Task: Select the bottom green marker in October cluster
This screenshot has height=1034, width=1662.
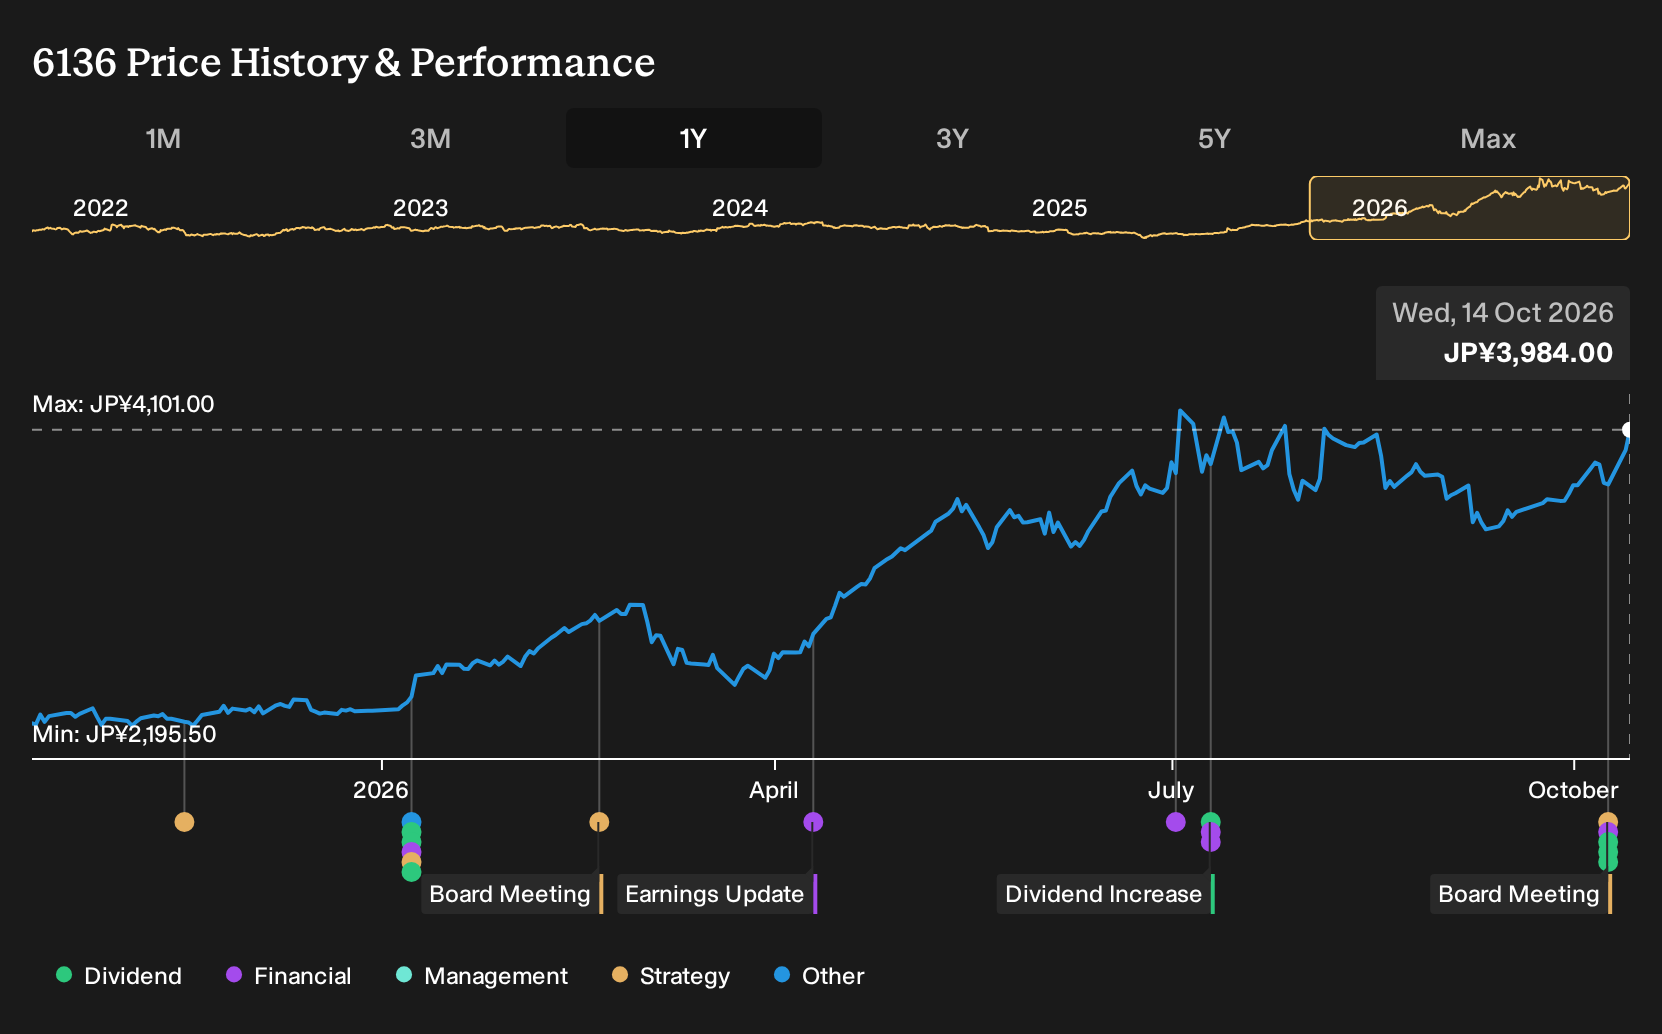Action: (x=1608, y=862)
